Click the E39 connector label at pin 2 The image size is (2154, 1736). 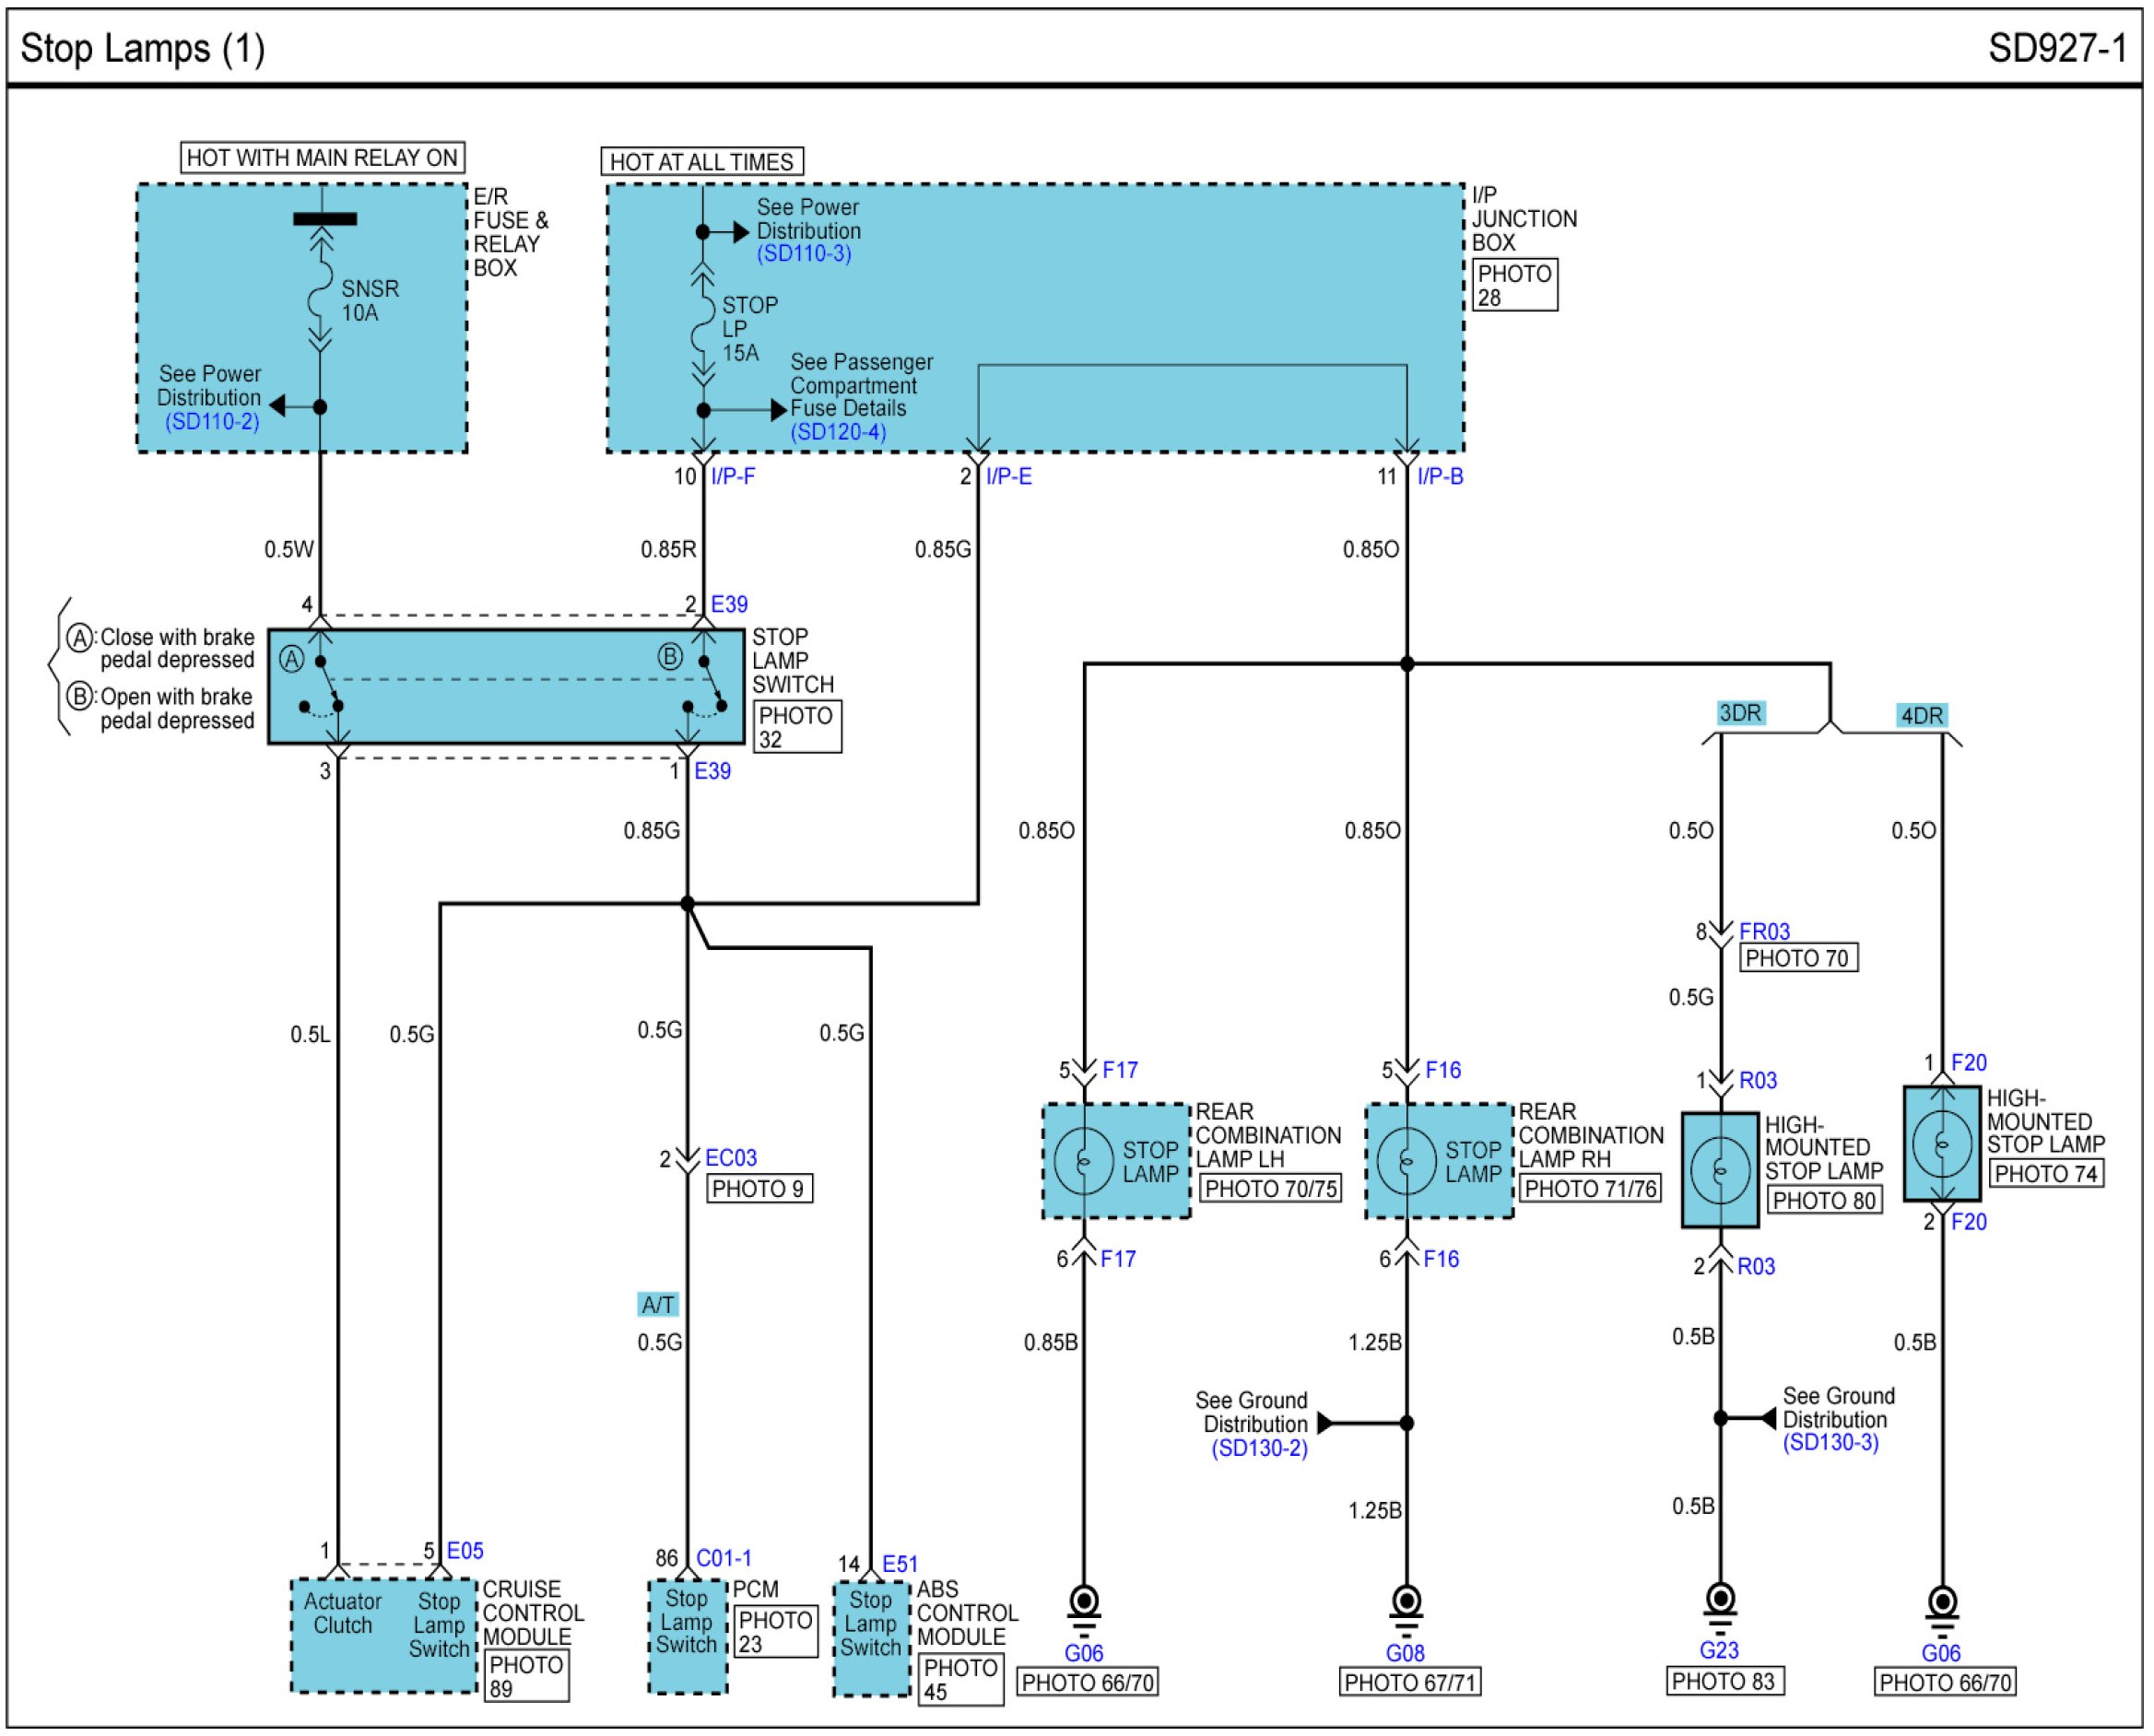point(729,605)
